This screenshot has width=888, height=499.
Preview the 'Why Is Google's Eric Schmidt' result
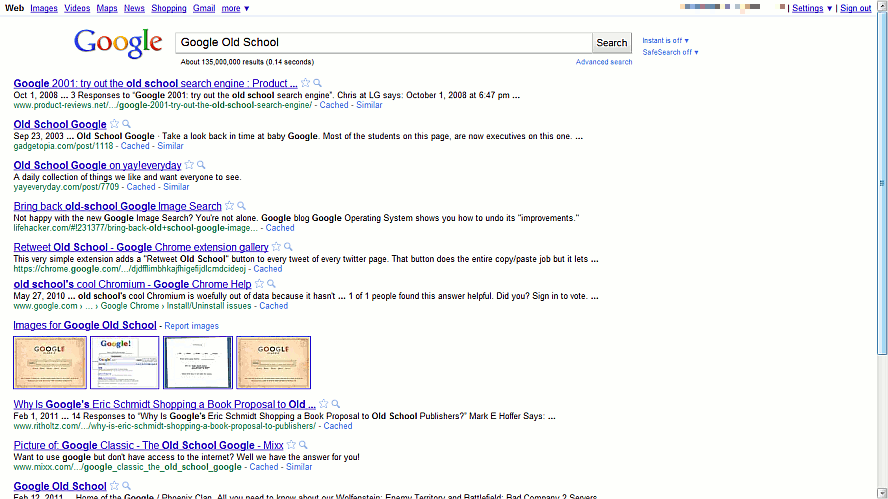336,404
